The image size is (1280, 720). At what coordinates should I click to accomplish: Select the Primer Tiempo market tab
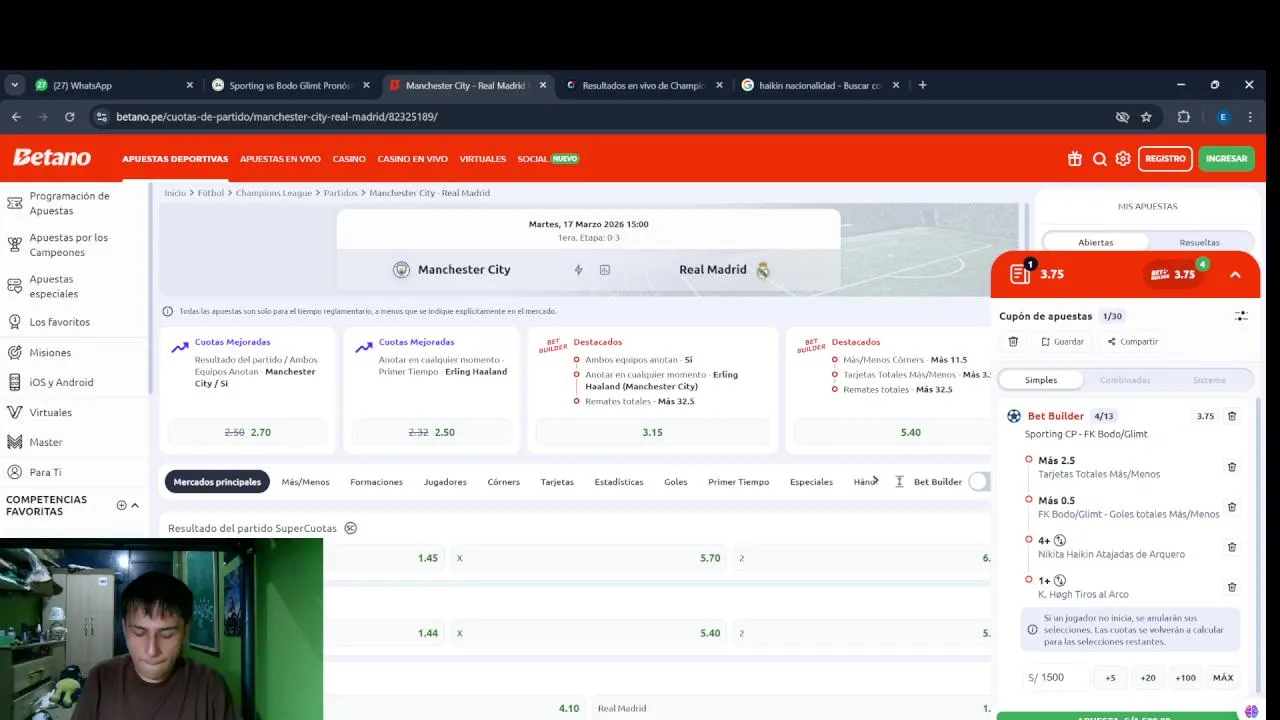coord(739,482)
